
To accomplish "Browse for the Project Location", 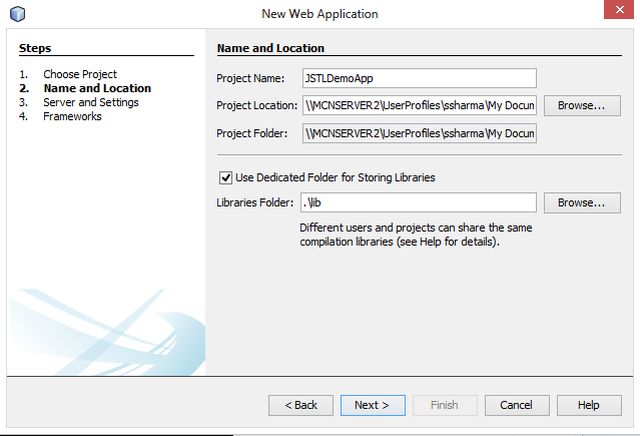I will pos(575,105).
